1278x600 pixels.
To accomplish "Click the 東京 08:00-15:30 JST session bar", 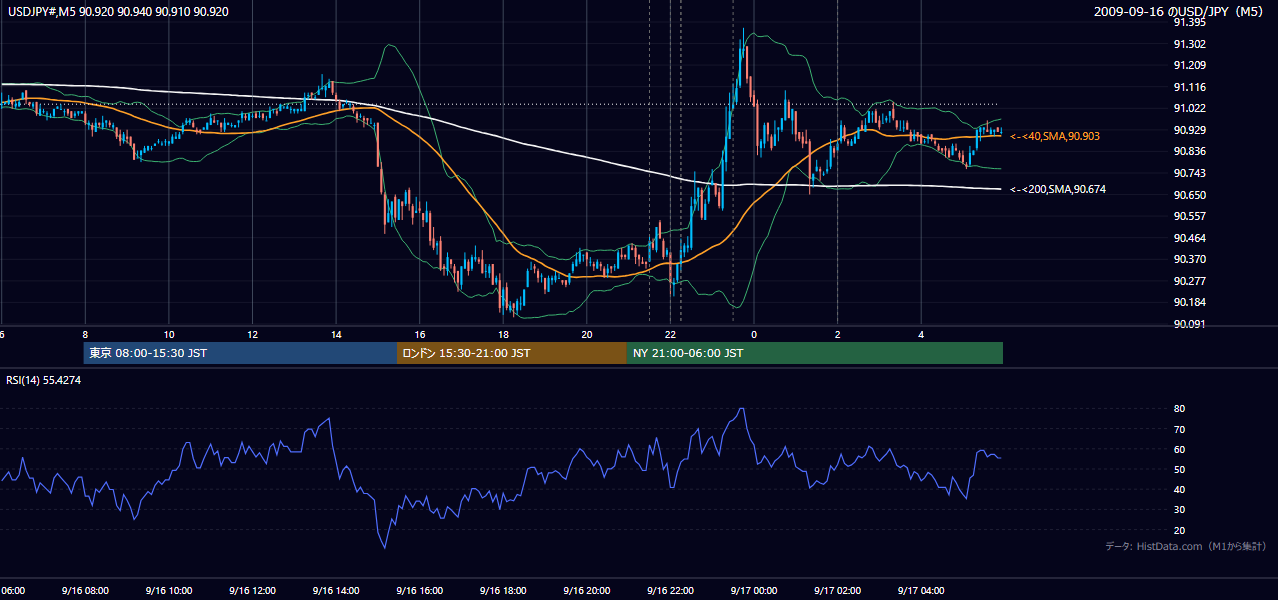I will click(240, 353).
